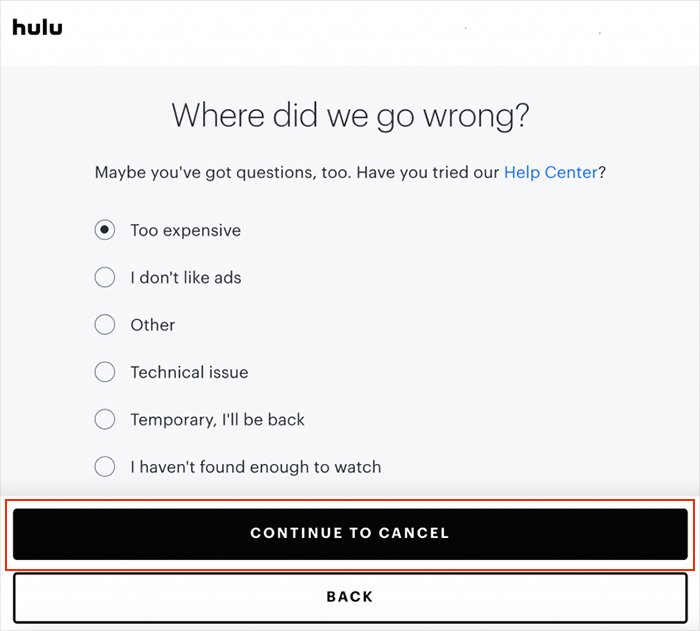
Task: Open the Help Center link
Action: (x=550, y=173)
